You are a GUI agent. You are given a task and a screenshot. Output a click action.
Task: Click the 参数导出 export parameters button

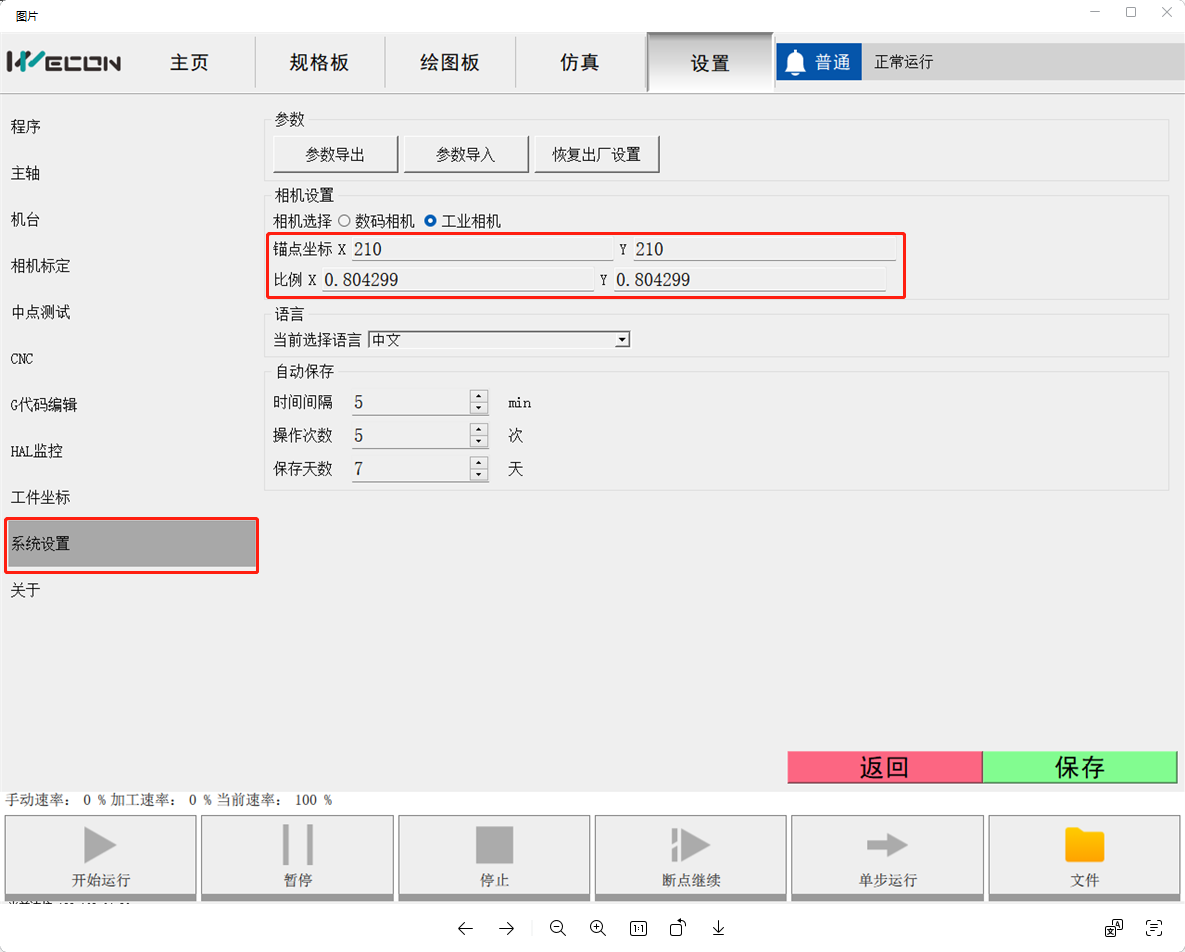pyautogui.click(x=335, y=155)
